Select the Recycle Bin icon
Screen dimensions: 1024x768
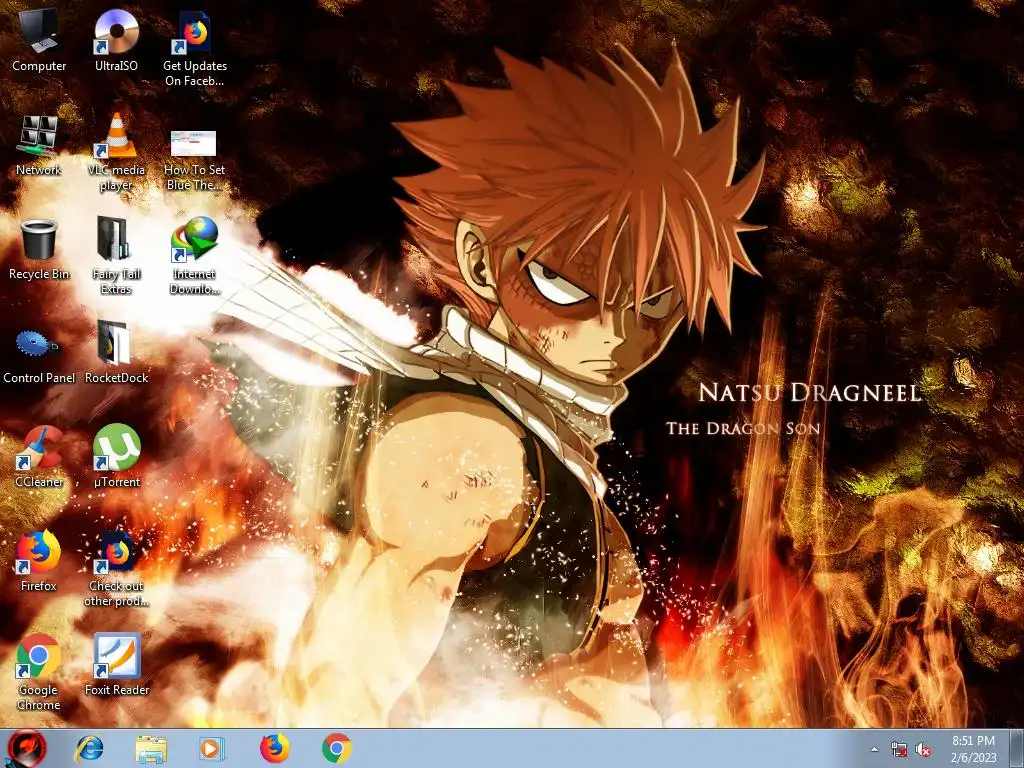coord(39,249)
